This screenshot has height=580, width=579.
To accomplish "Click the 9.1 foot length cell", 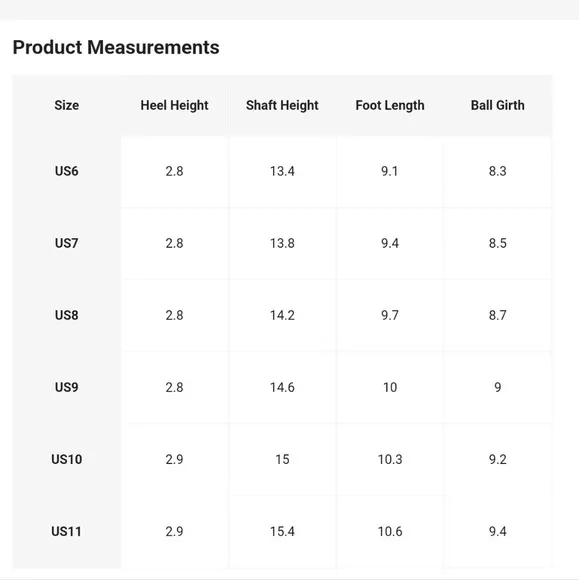I will coord(390,171).
